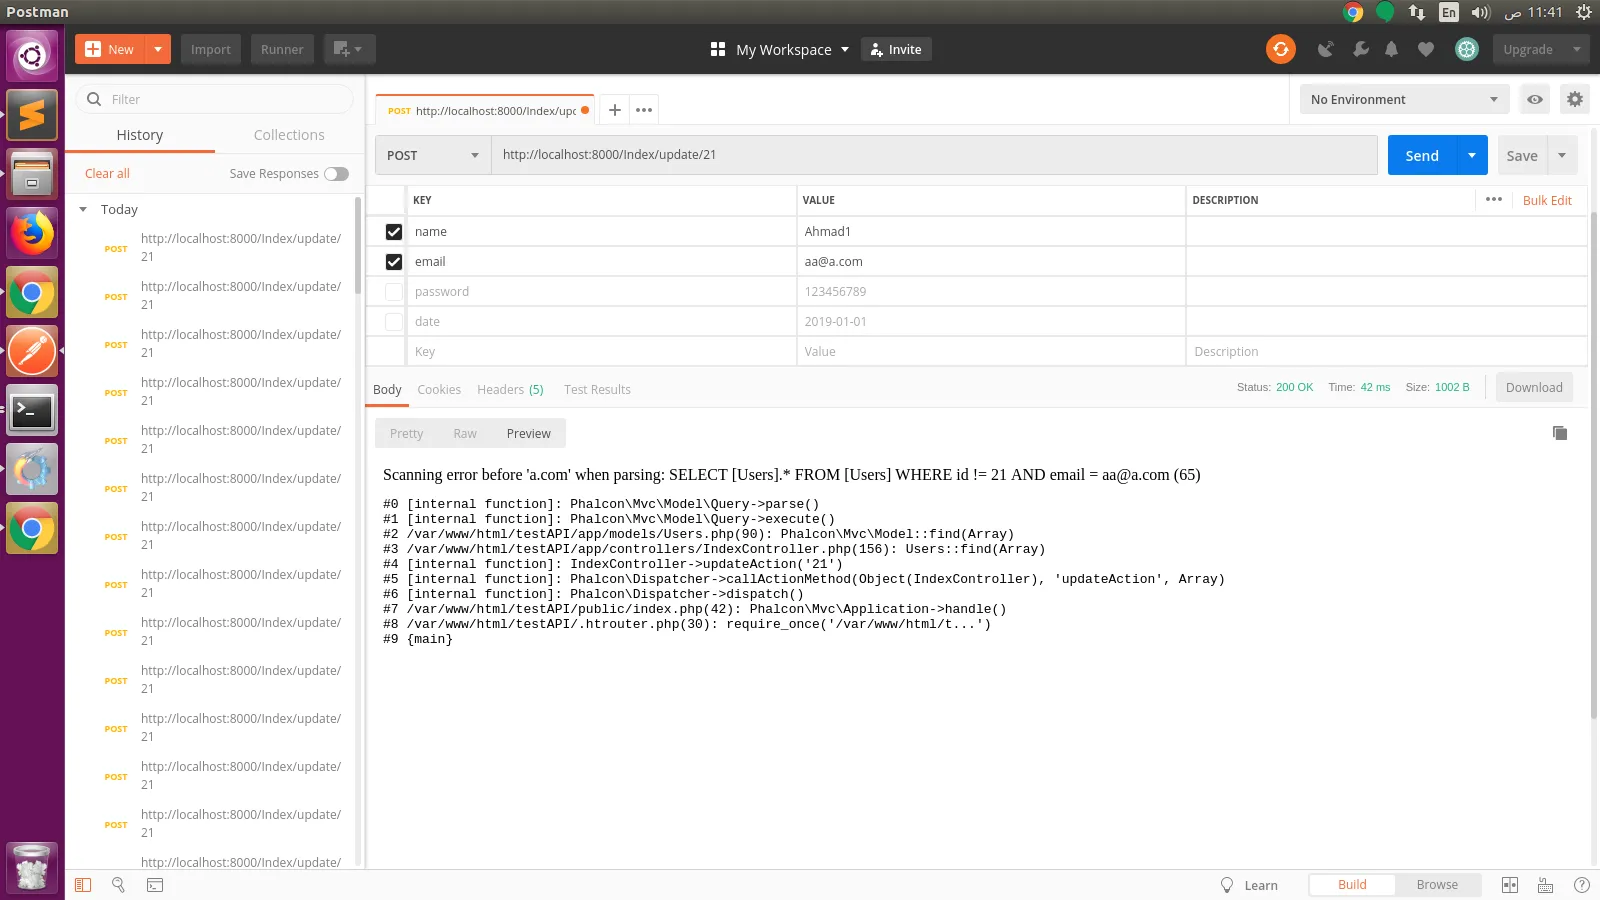Click the heart icon in header

(1426, 49)
